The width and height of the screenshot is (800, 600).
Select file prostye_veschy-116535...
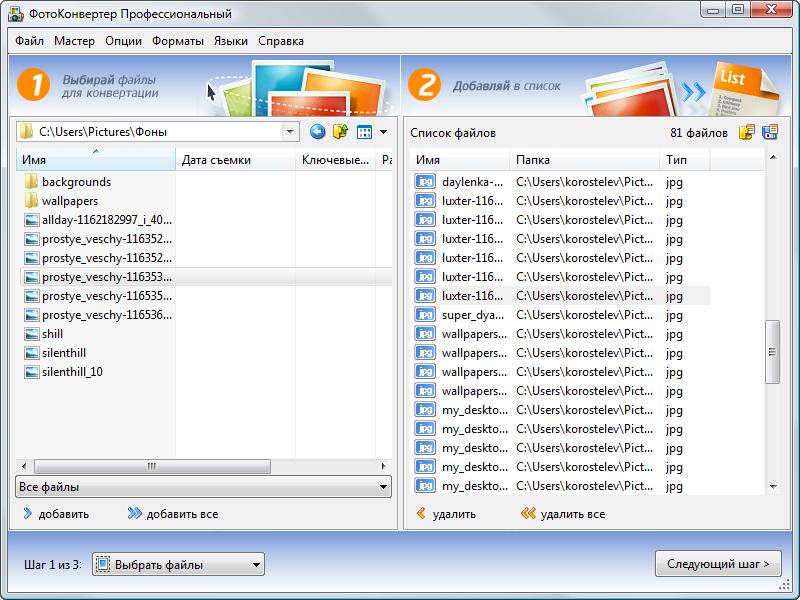coord(107,296)
